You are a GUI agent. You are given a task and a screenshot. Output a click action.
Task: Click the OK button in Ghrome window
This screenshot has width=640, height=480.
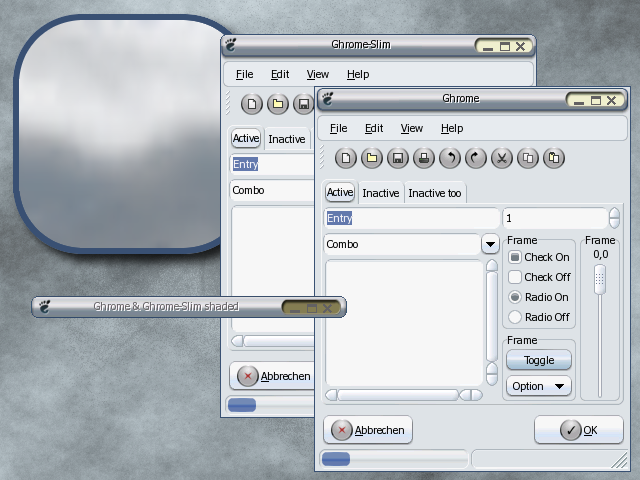pos(579,430)
